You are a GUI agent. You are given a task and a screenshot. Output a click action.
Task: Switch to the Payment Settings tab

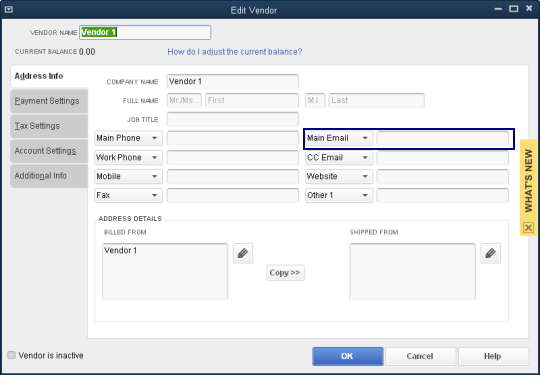click(x=49, y=101)
